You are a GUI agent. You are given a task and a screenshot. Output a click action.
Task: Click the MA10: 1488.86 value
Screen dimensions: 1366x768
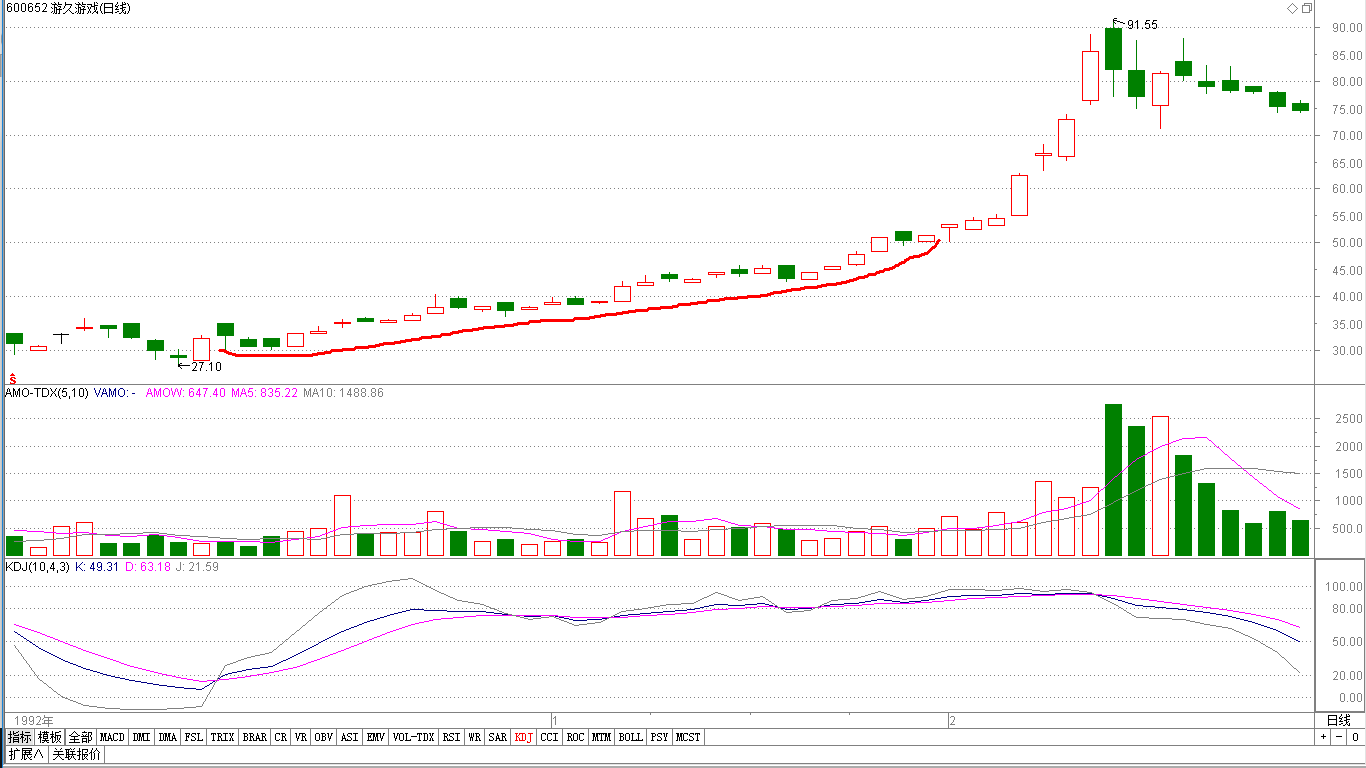point(343,393)
